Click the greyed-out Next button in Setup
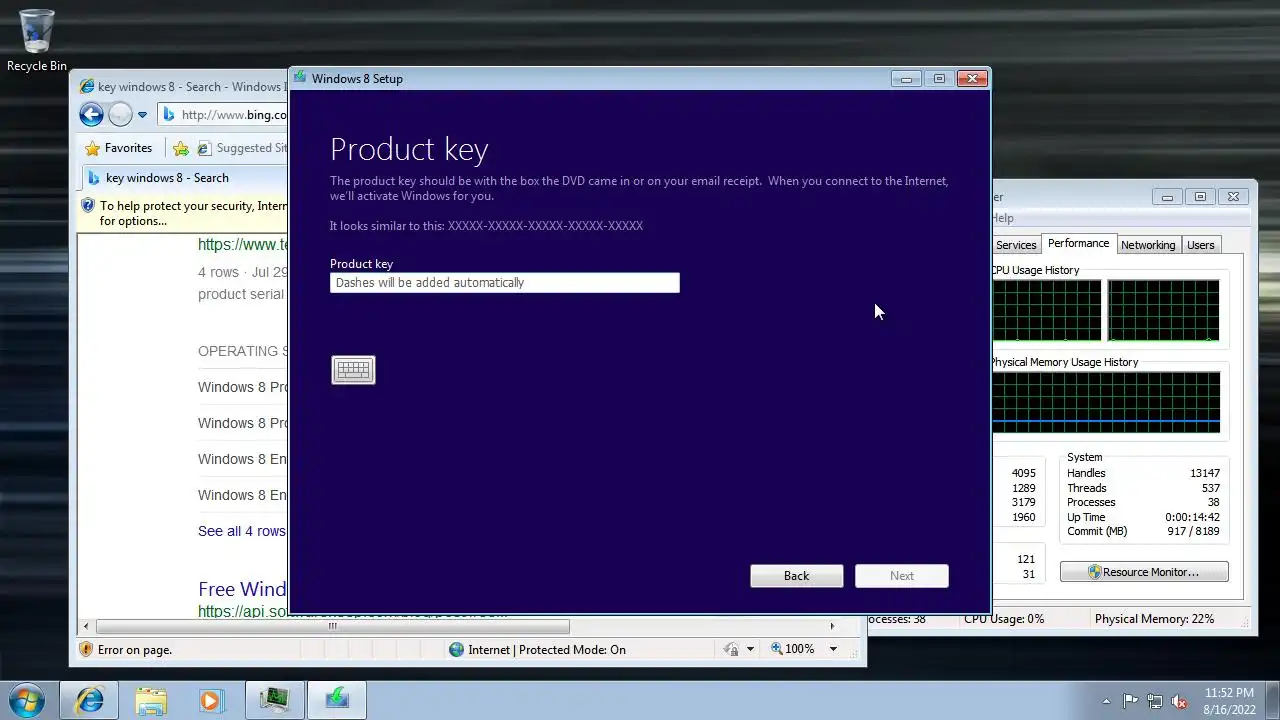This screenshot has width=1280, height=720. pyautogui.click(x=902, y=576)
